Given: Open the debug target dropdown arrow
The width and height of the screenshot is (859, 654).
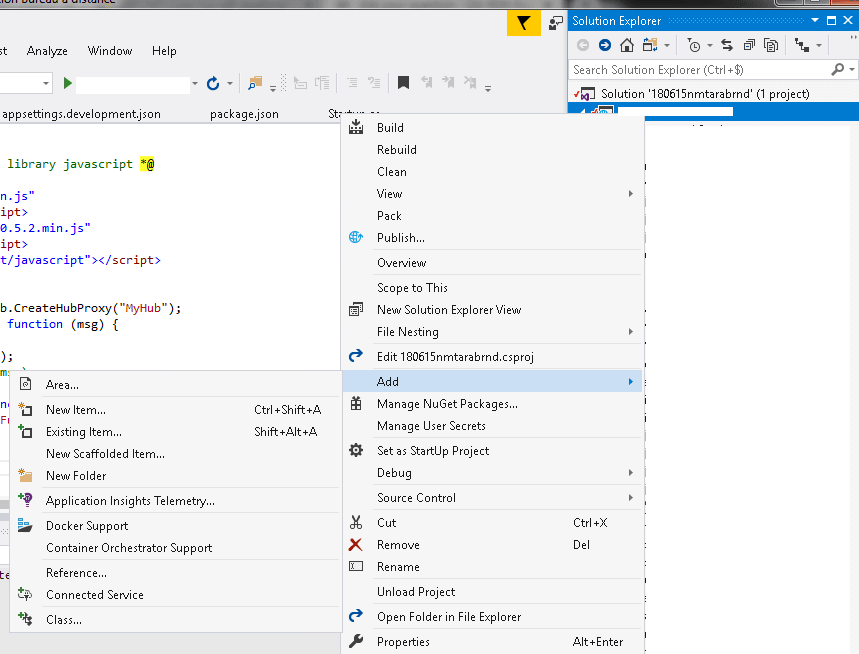Looking at the screenshot, I should 194,84.
